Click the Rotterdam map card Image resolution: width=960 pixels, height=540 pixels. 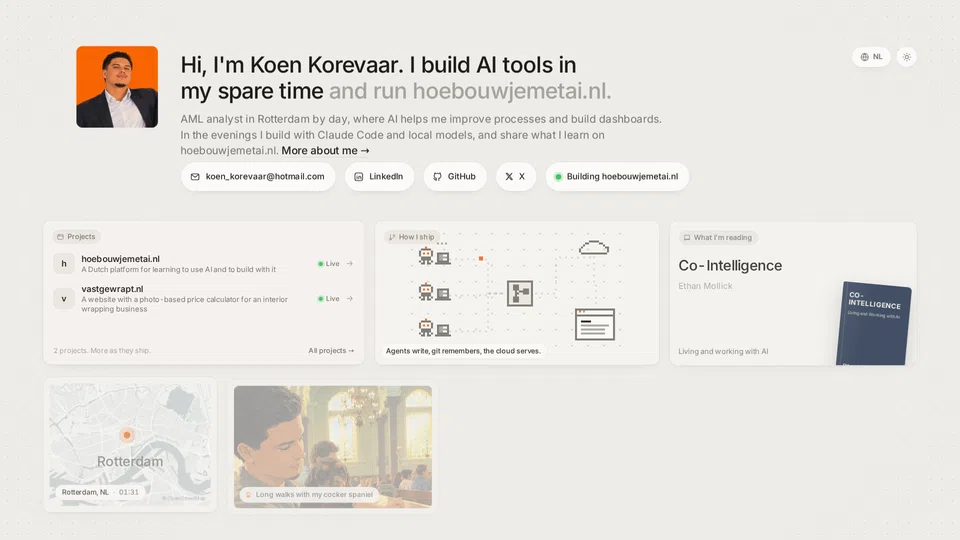coord(130,444)
